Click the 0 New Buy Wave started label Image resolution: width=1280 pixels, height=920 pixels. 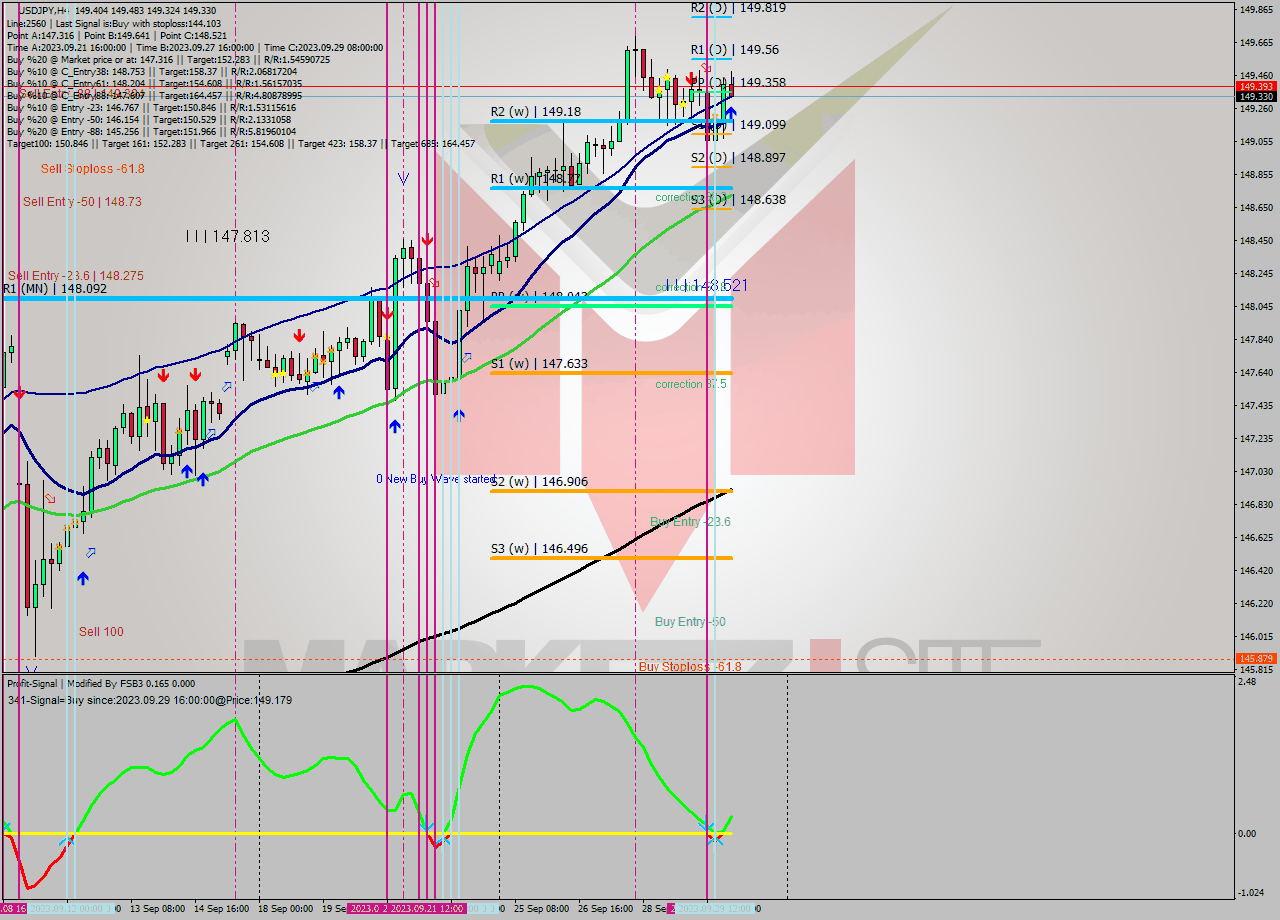[435, 479]
